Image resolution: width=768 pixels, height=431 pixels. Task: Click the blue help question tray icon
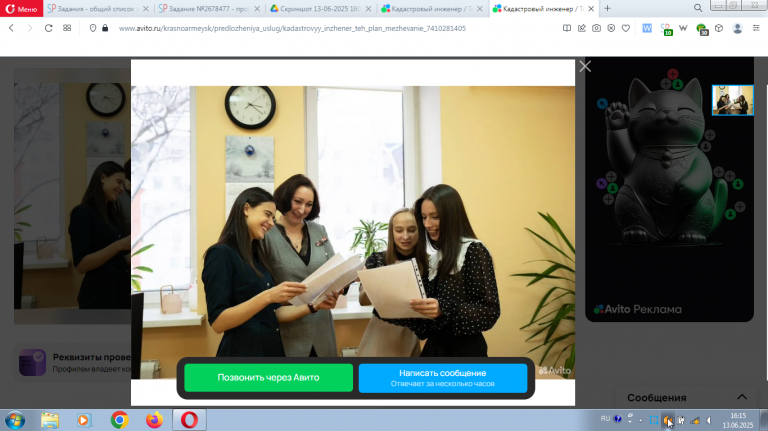pos(618,419)
